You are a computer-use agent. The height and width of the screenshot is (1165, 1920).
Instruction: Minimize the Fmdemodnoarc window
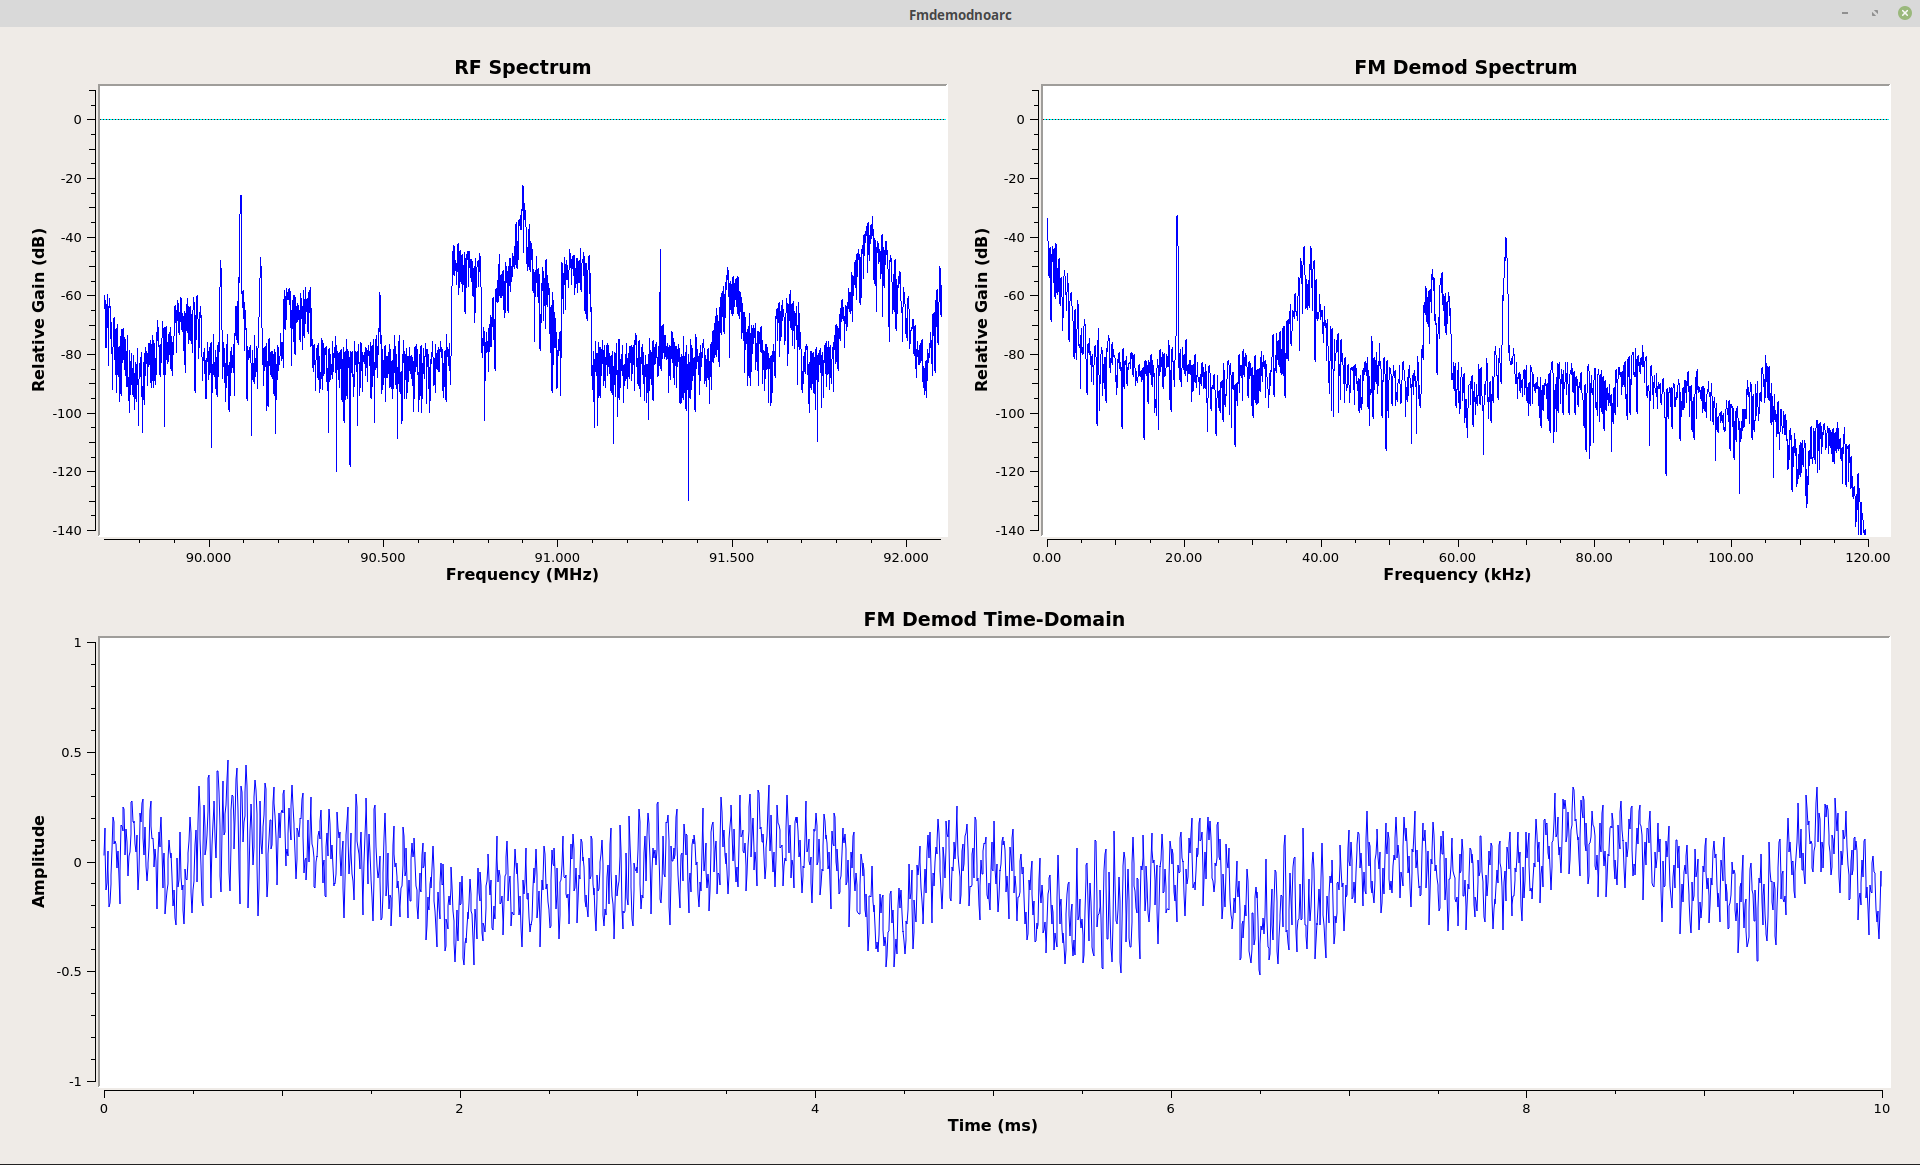click(1845, 13)
